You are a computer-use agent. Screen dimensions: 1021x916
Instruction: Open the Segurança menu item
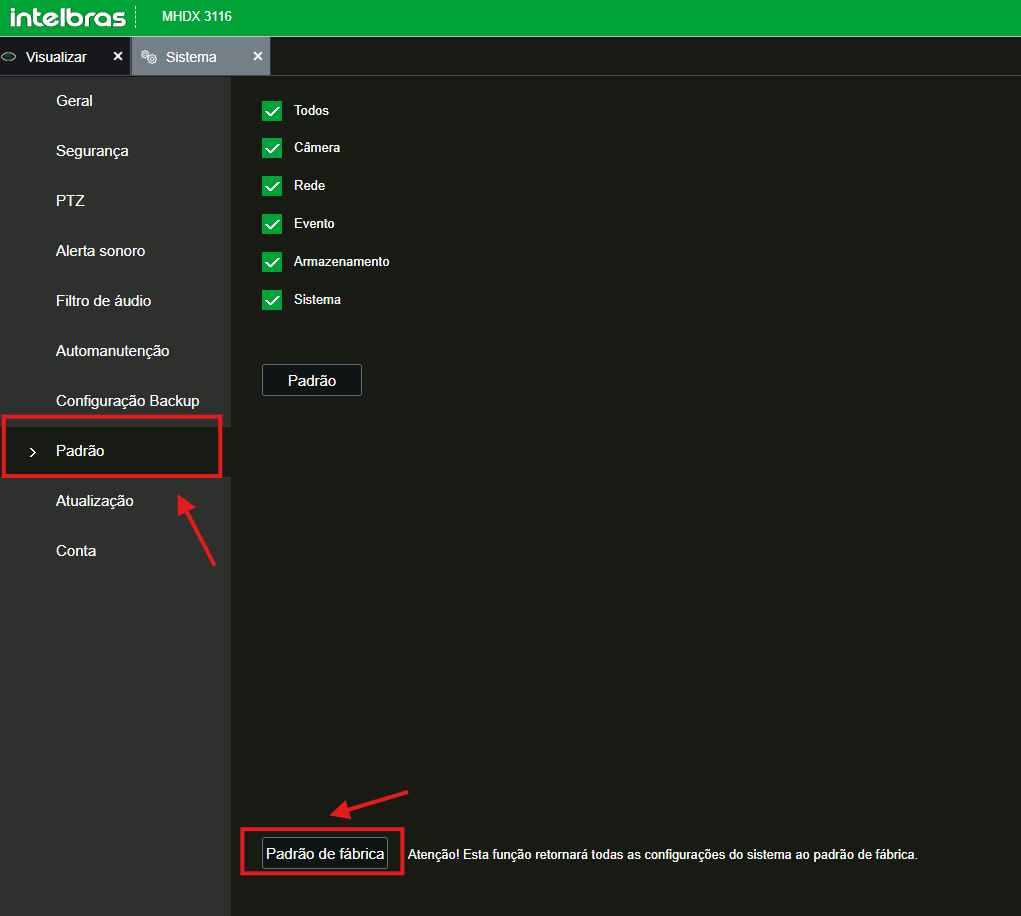click(92, 151)
